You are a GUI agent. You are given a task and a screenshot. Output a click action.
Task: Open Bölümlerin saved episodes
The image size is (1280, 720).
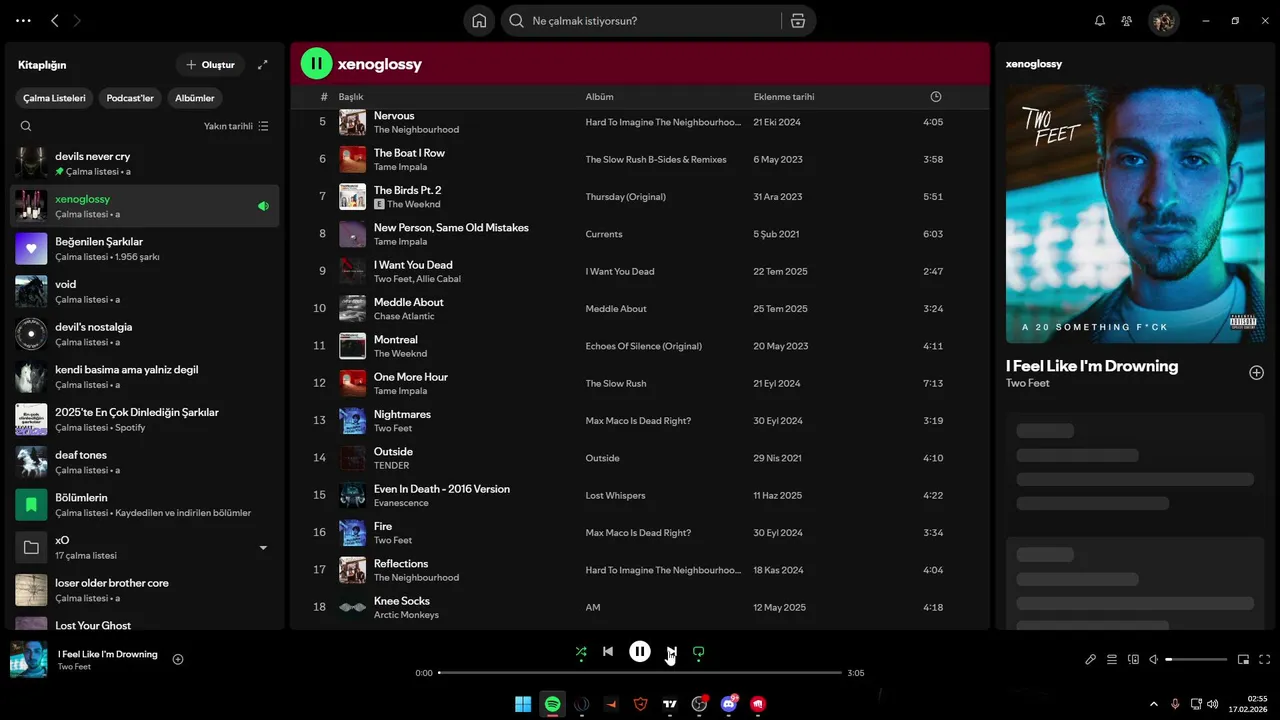(145, 504)
